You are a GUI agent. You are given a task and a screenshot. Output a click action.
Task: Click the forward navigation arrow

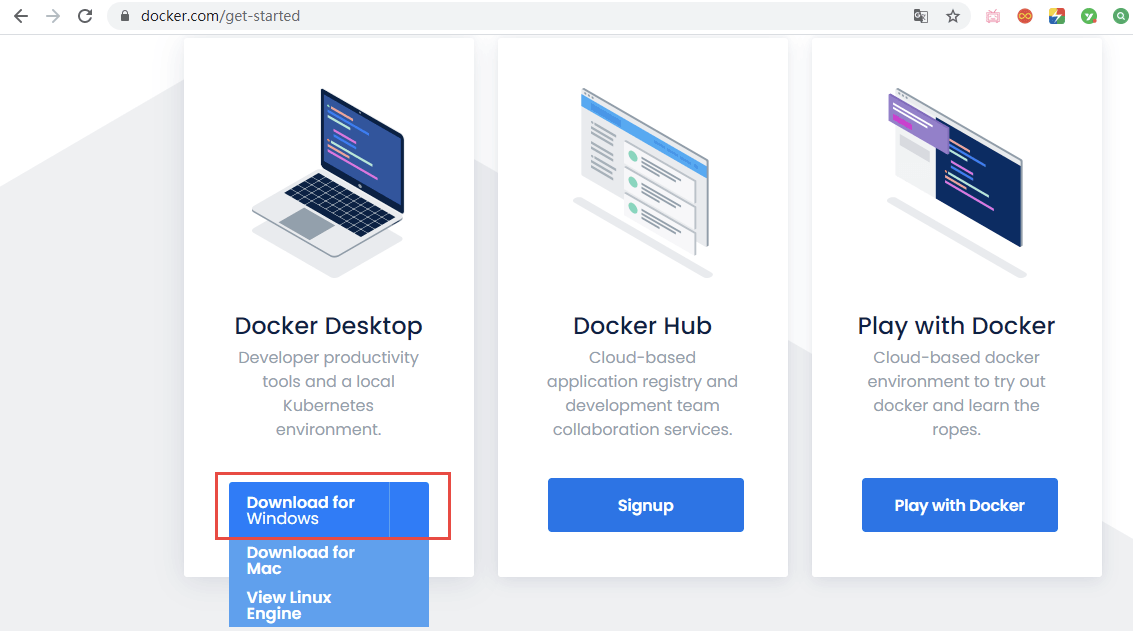53,16
